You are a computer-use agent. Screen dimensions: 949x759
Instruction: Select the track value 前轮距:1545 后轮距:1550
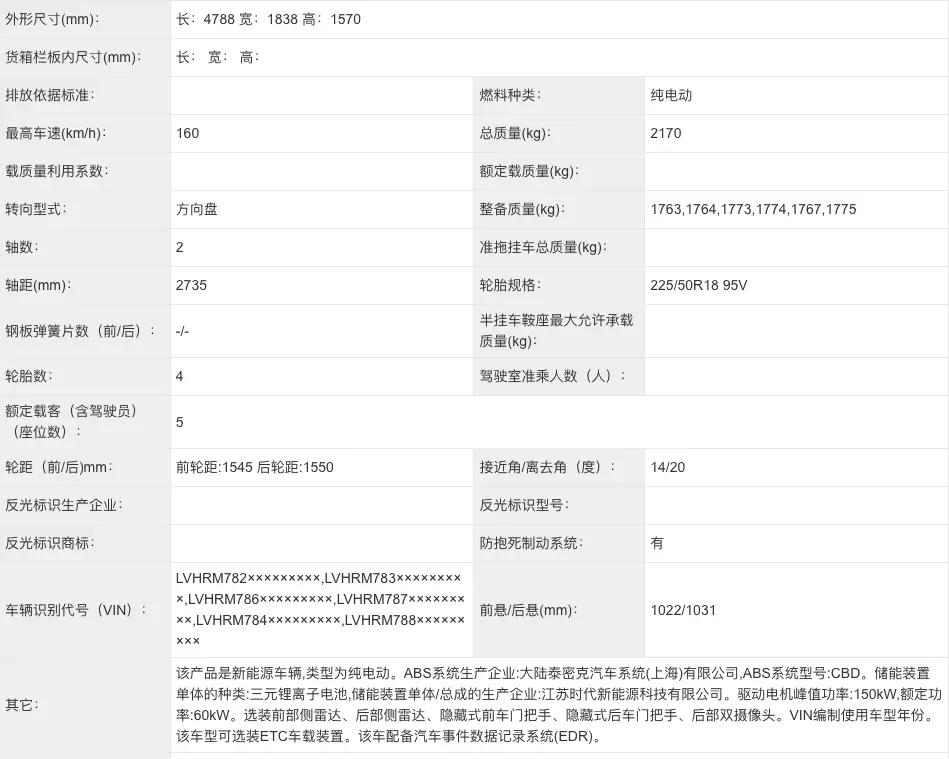255,467
